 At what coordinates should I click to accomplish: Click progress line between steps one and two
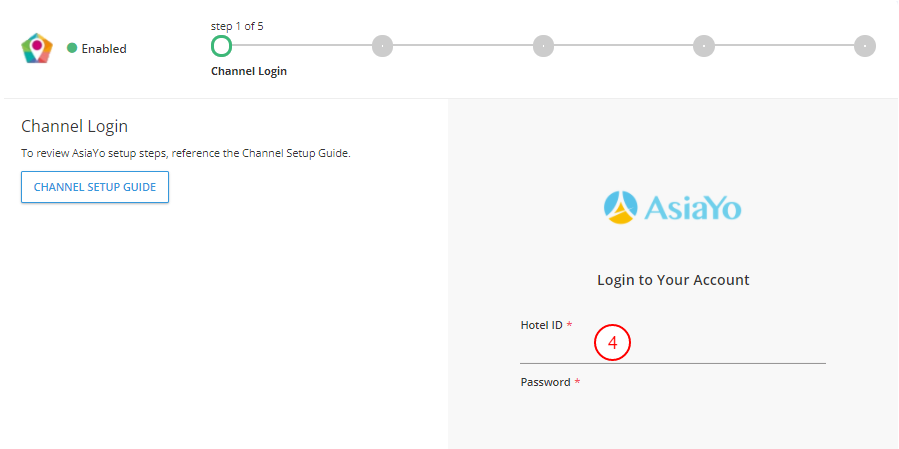302,45
